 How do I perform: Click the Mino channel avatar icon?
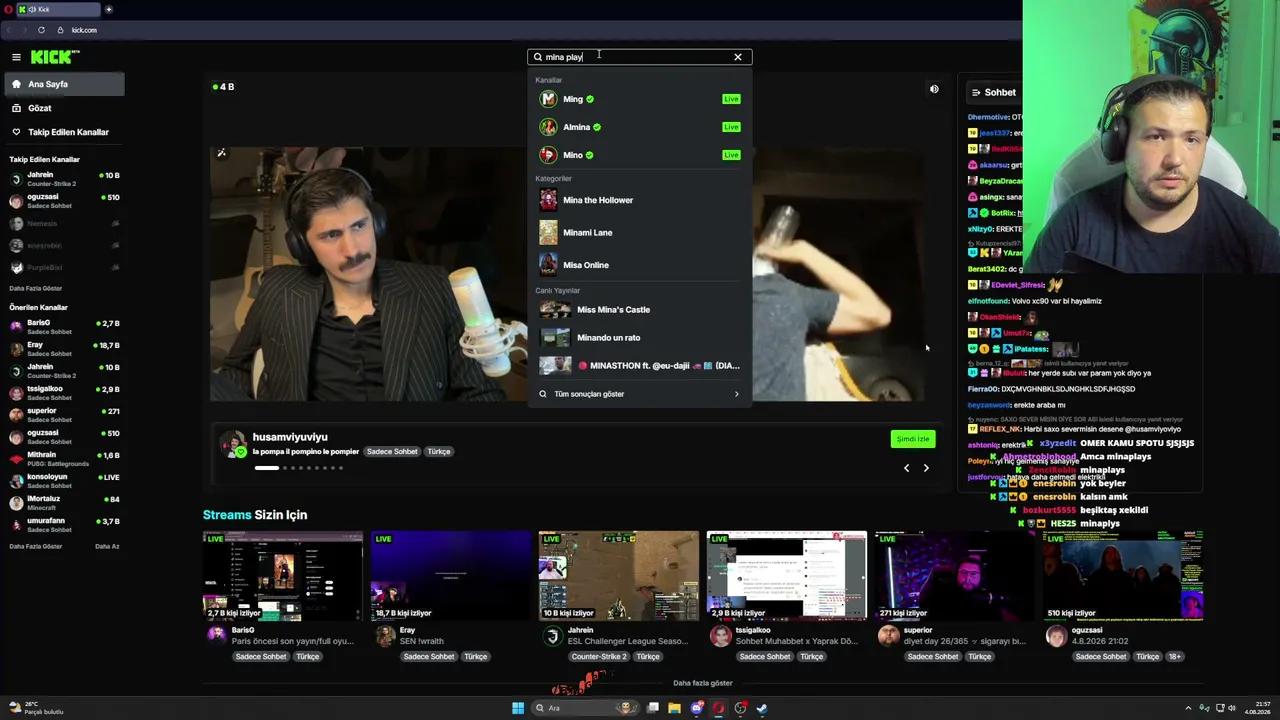tap(548, 155)
